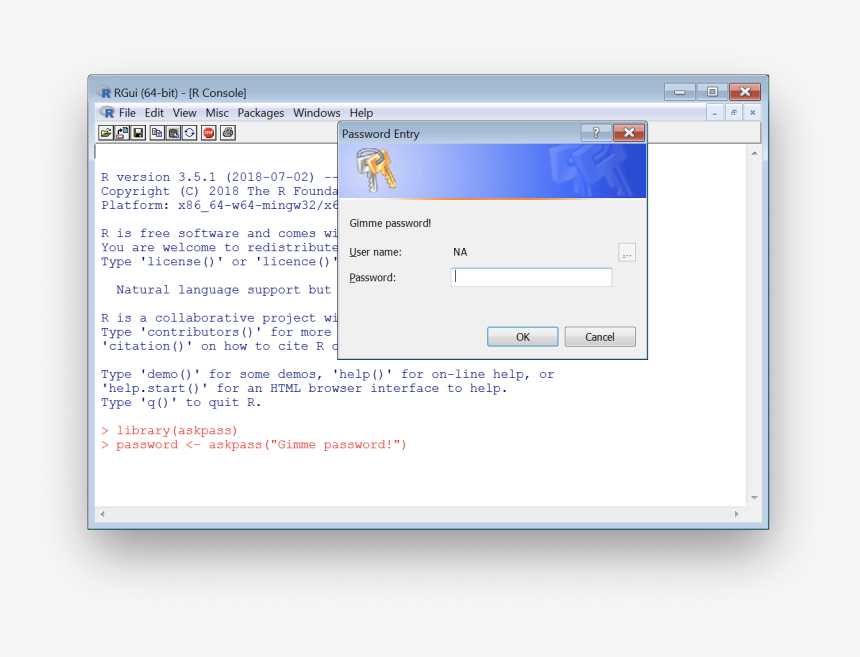
Task: Click the Paste toolbar icon
Action: (173, 133)
